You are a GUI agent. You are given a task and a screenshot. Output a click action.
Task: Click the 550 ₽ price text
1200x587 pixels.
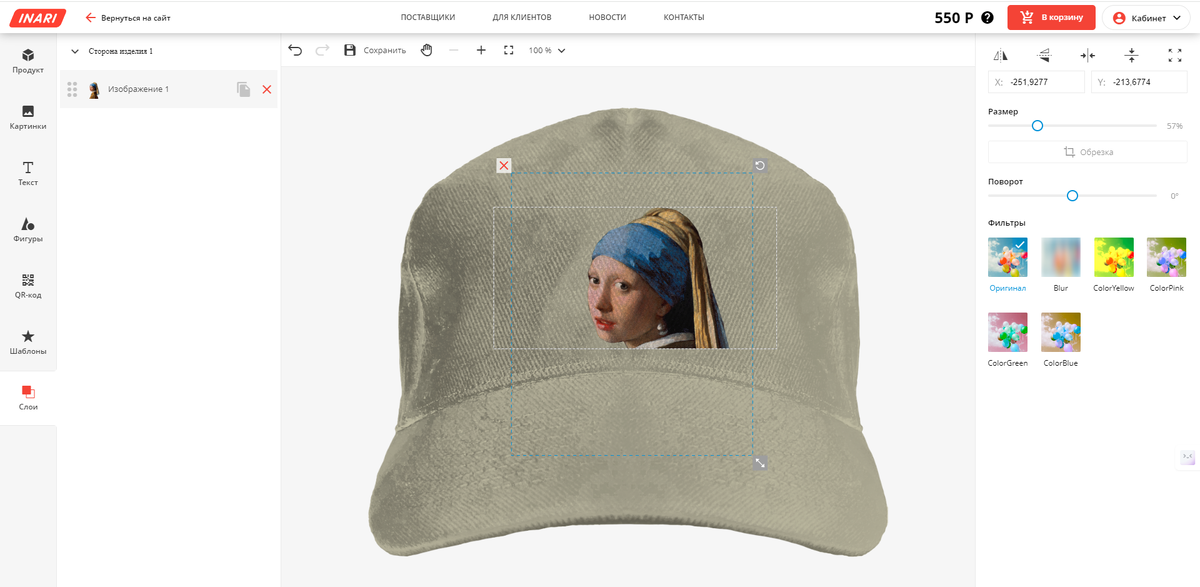click(954, 17)
